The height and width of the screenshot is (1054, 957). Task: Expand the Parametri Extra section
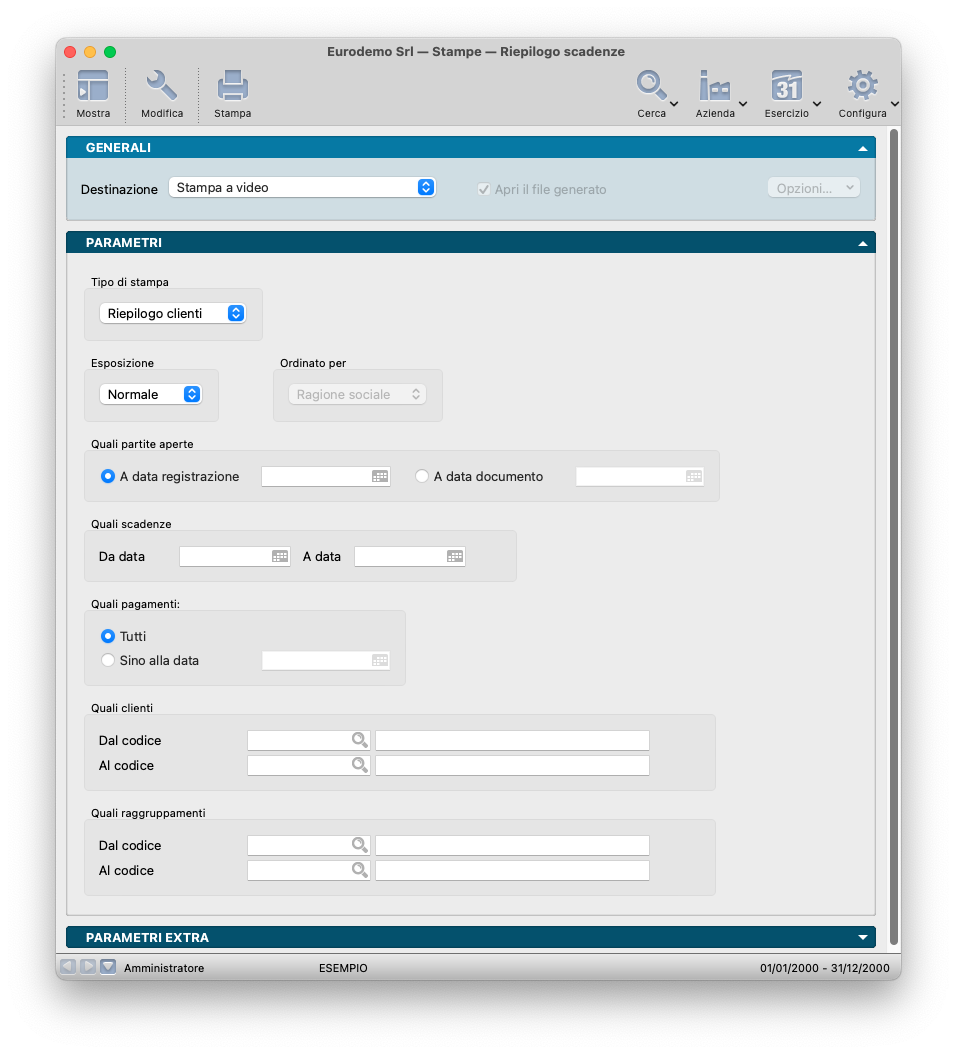point(470,937)
